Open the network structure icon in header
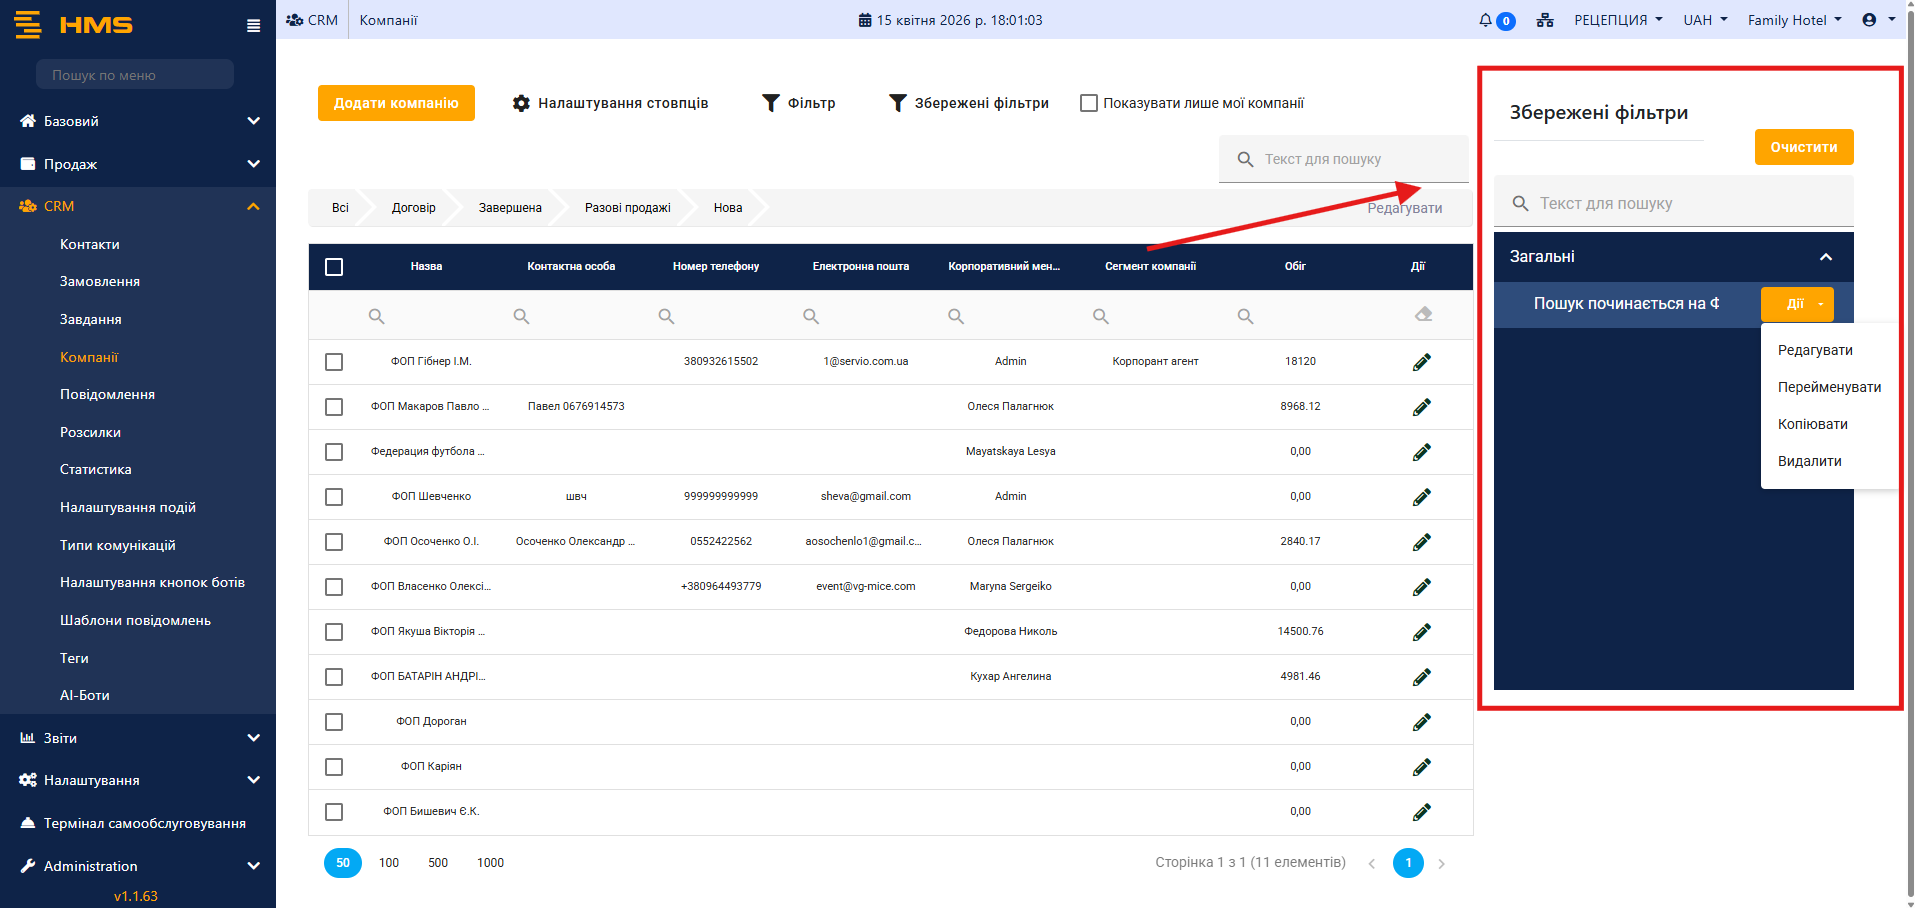 click(1545, 20)
